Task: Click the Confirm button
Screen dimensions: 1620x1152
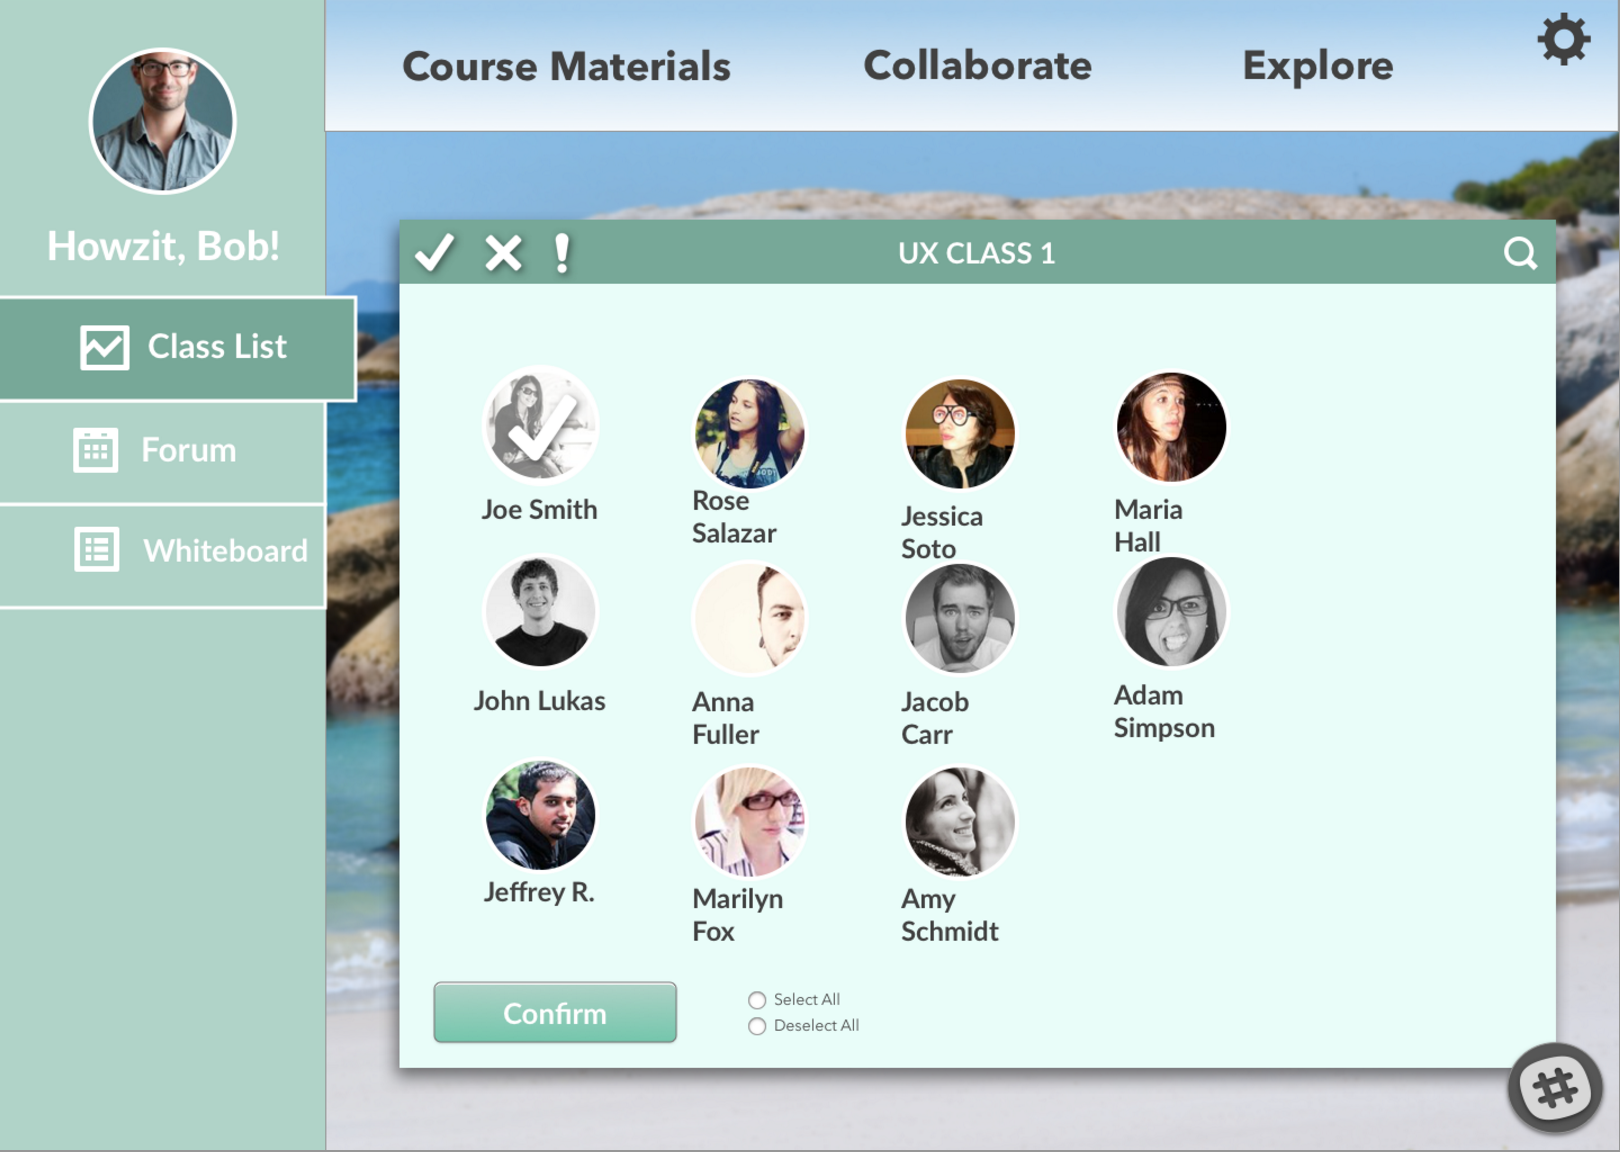Action: [555, 1012]
